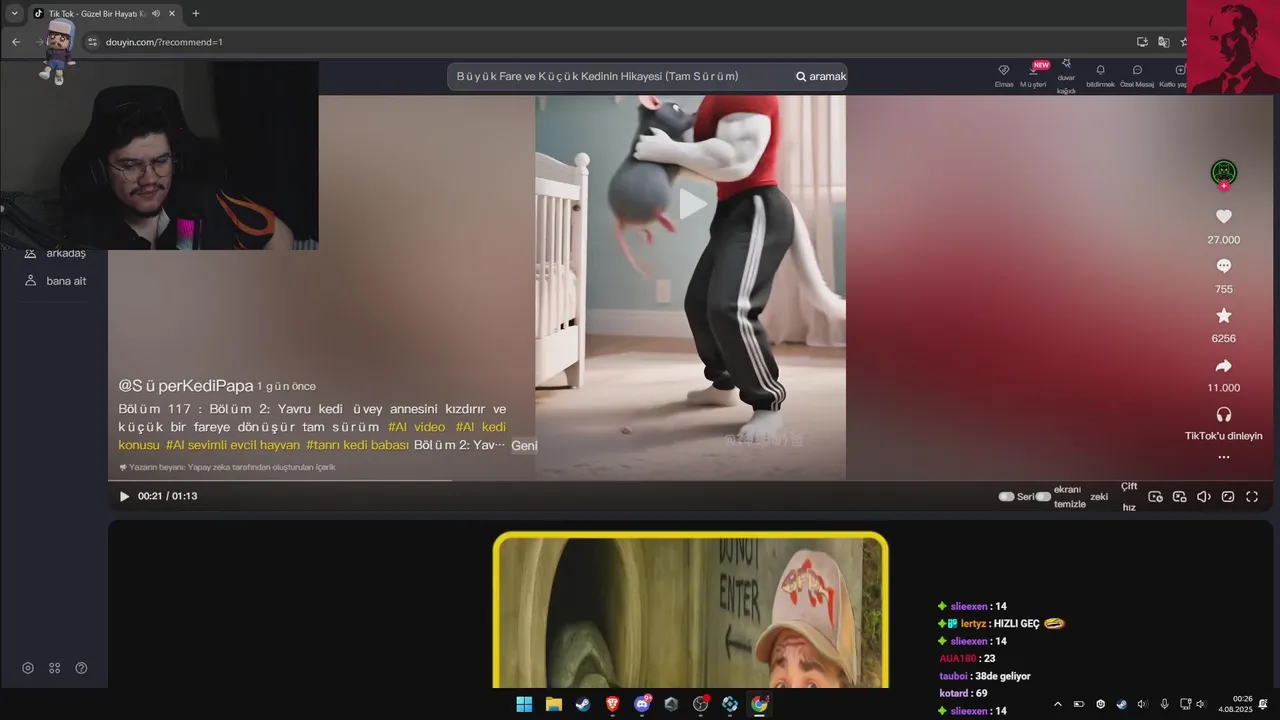Favorite the video with the star icon
Screen dimensions: 1280x720
pos(1223,315)
